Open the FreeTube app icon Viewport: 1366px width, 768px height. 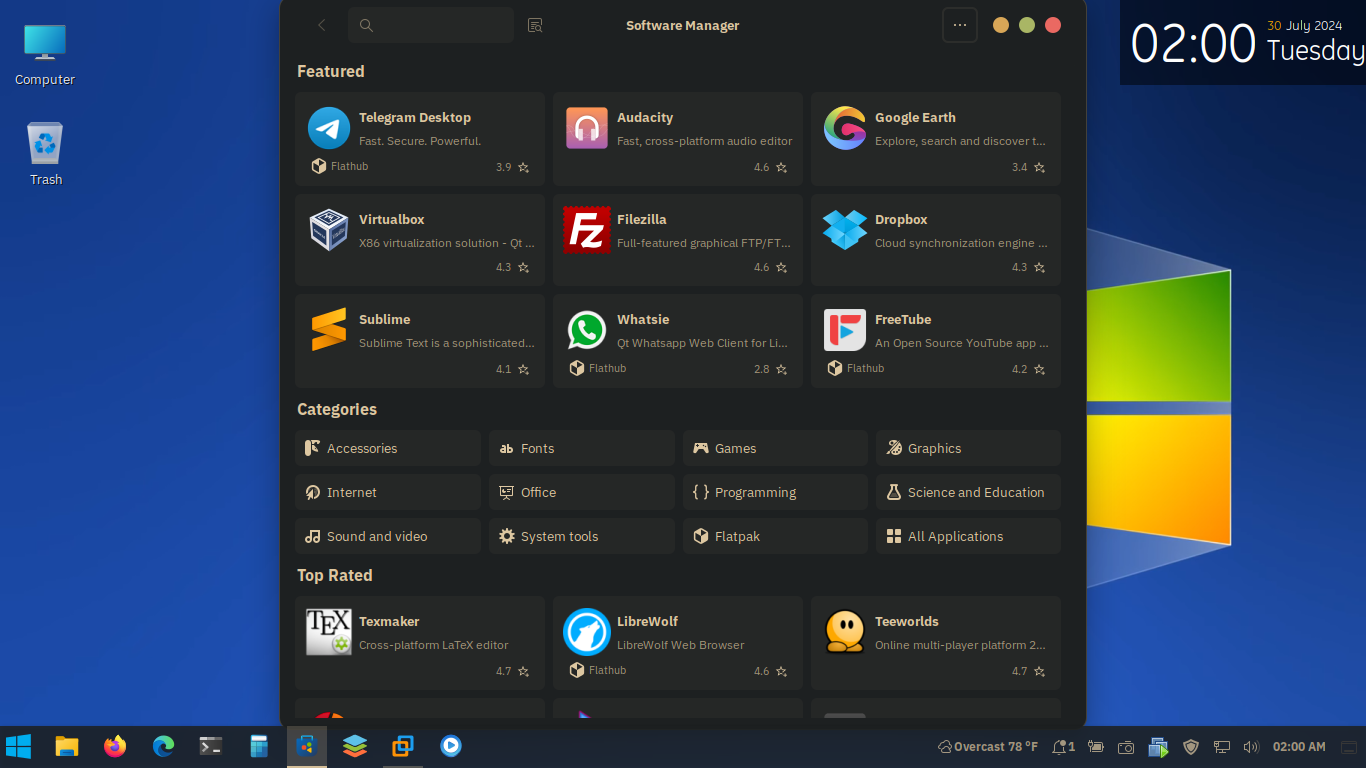844,330
